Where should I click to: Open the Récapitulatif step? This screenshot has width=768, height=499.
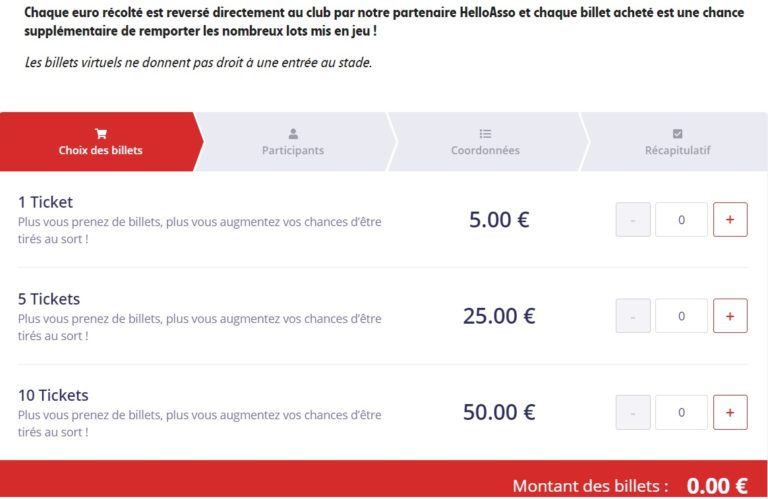point(677,150)
